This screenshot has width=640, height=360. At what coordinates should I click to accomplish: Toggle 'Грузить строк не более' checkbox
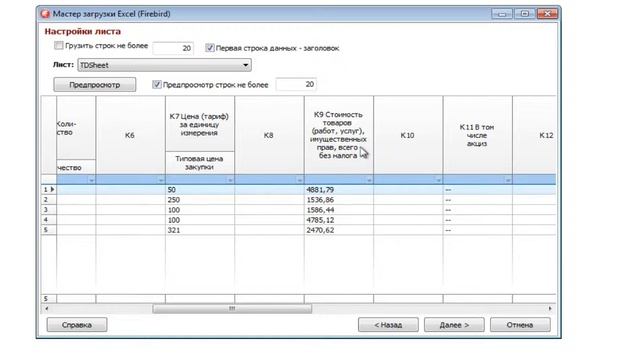(58, 46)
